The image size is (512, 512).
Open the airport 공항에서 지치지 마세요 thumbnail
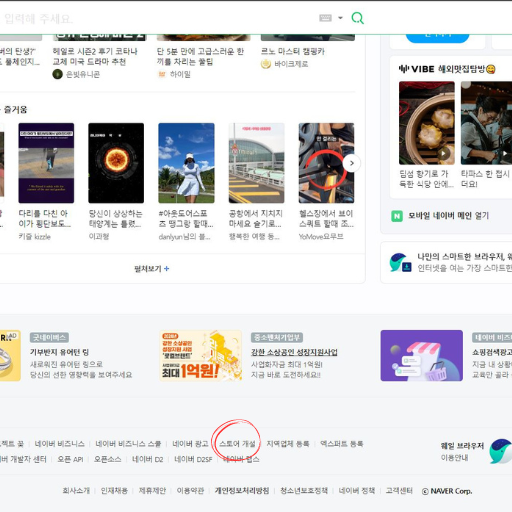pos(256,163)
